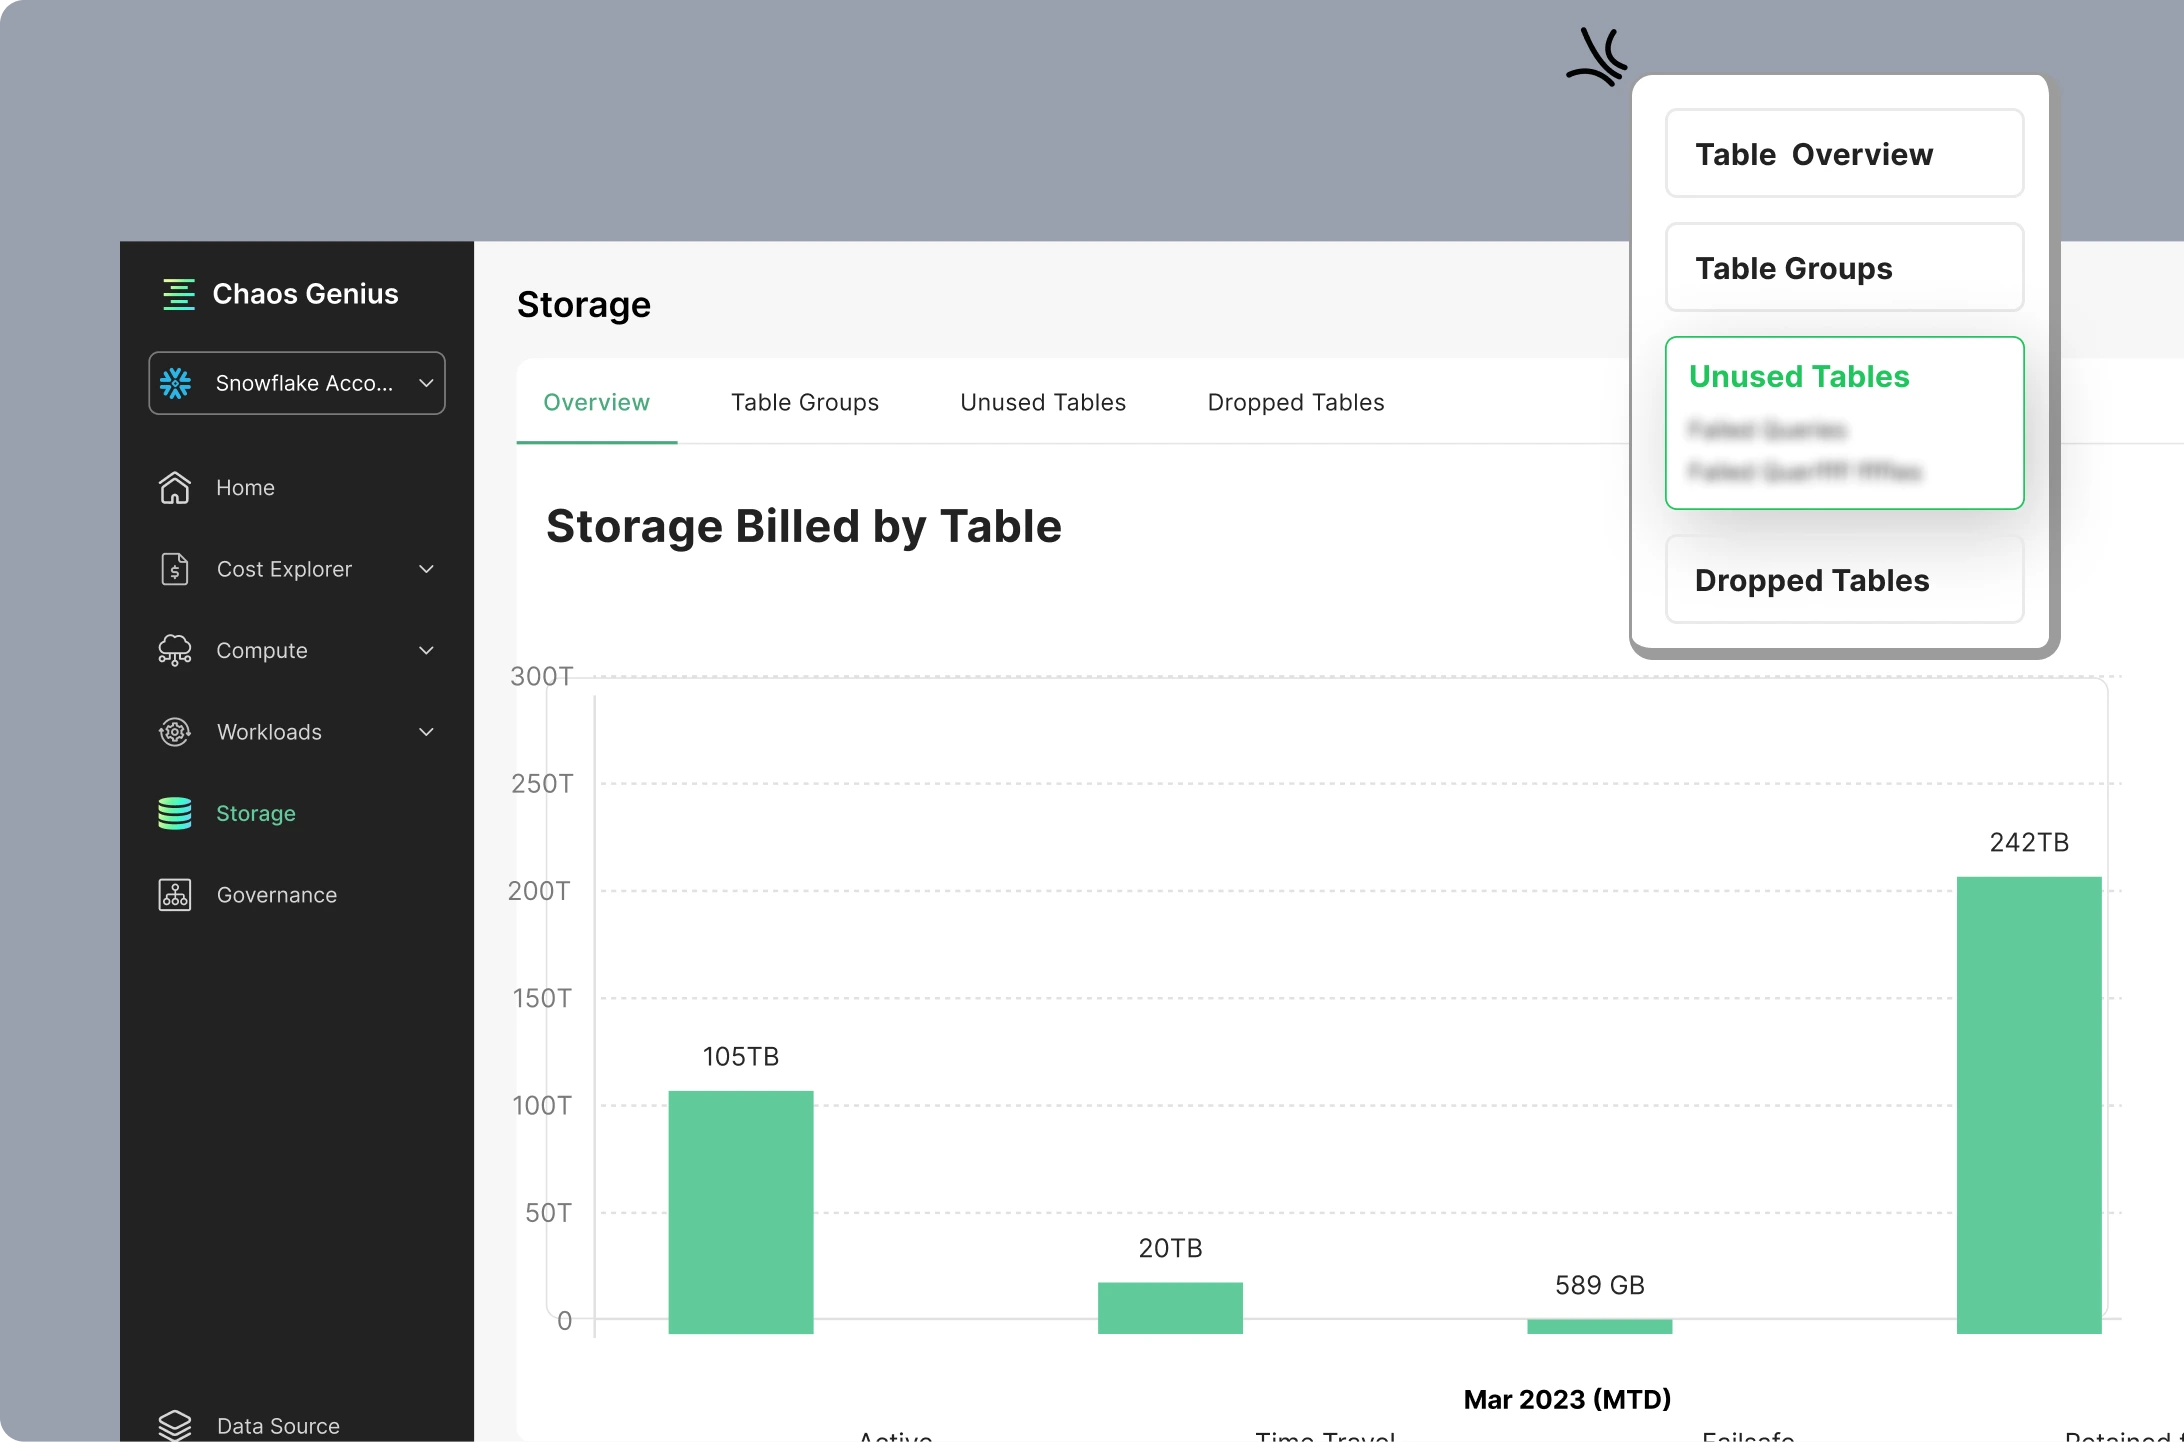
Task: Open the Unused Tables tab
Action: (1043, 402)
